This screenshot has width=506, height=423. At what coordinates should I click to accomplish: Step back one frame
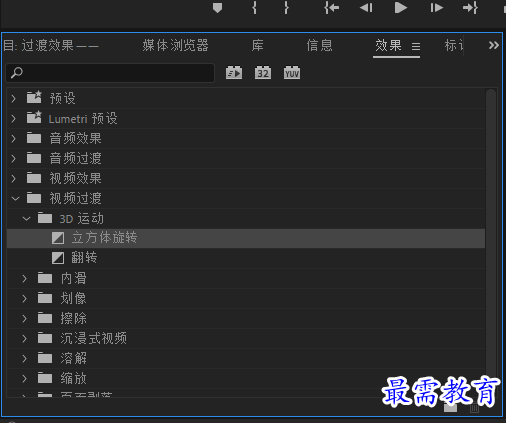click(x=366, y=8)
